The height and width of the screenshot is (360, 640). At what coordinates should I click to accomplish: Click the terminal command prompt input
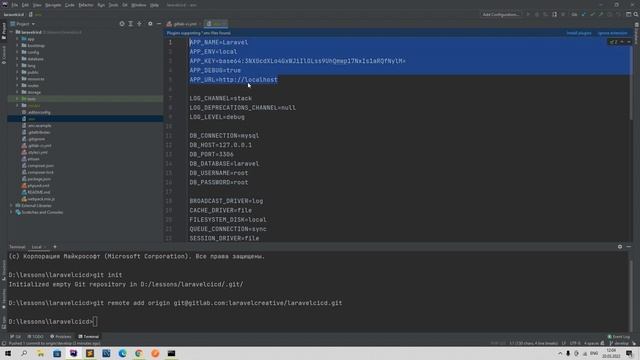tap(95, 322)
